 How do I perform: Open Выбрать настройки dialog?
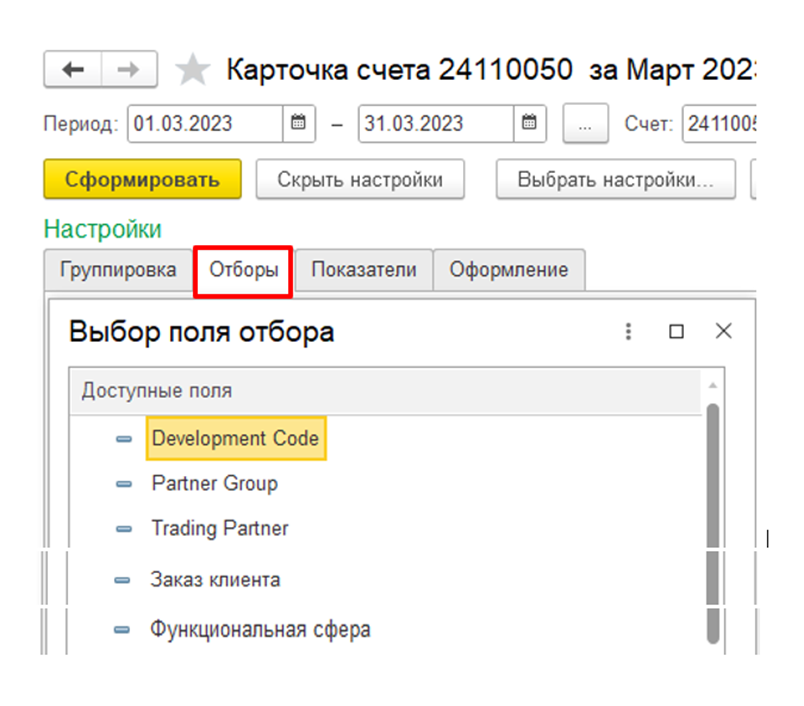(615, 180)
